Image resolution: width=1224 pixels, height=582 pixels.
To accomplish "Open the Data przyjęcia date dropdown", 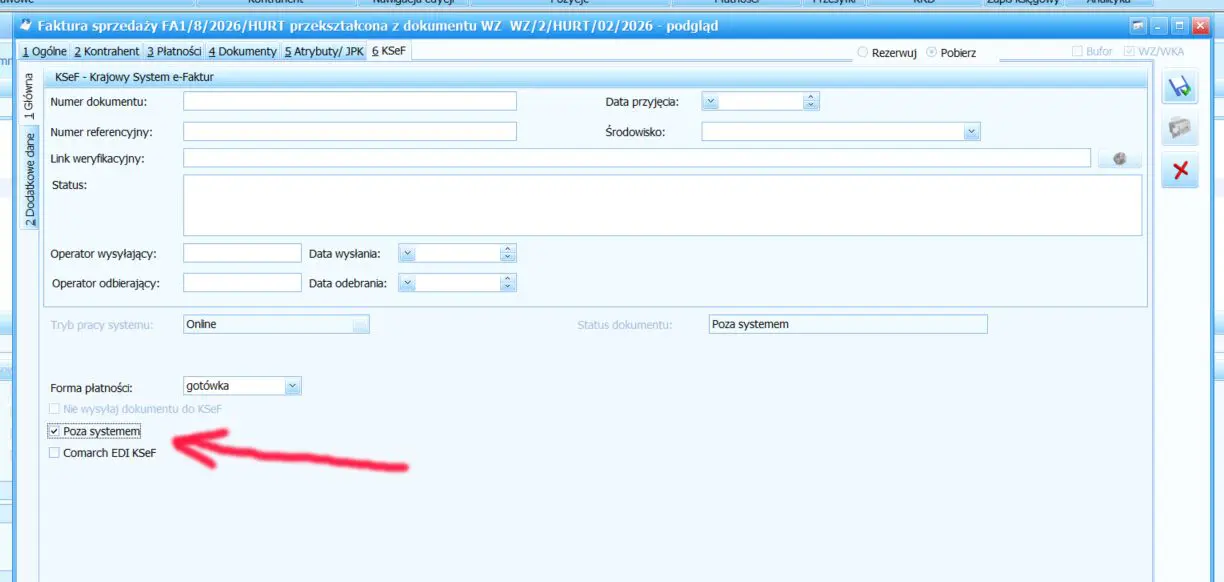I will 710,101.
